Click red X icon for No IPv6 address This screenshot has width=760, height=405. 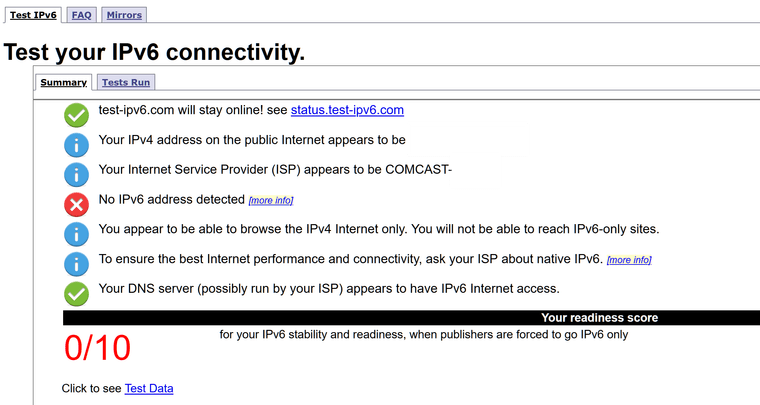(77, 204)
